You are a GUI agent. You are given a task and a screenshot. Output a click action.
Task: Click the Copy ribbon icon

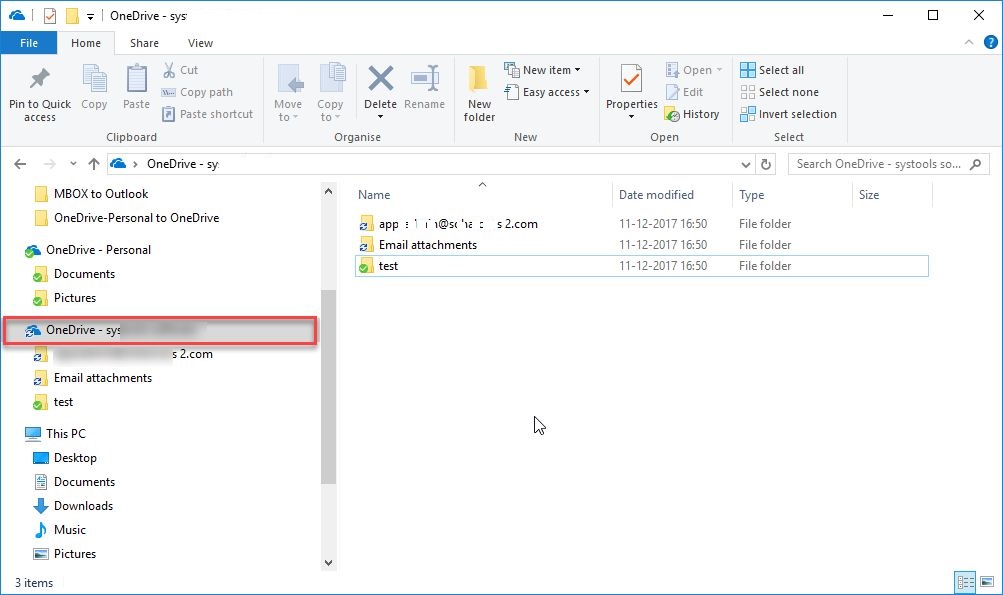[x=94, y=79]
